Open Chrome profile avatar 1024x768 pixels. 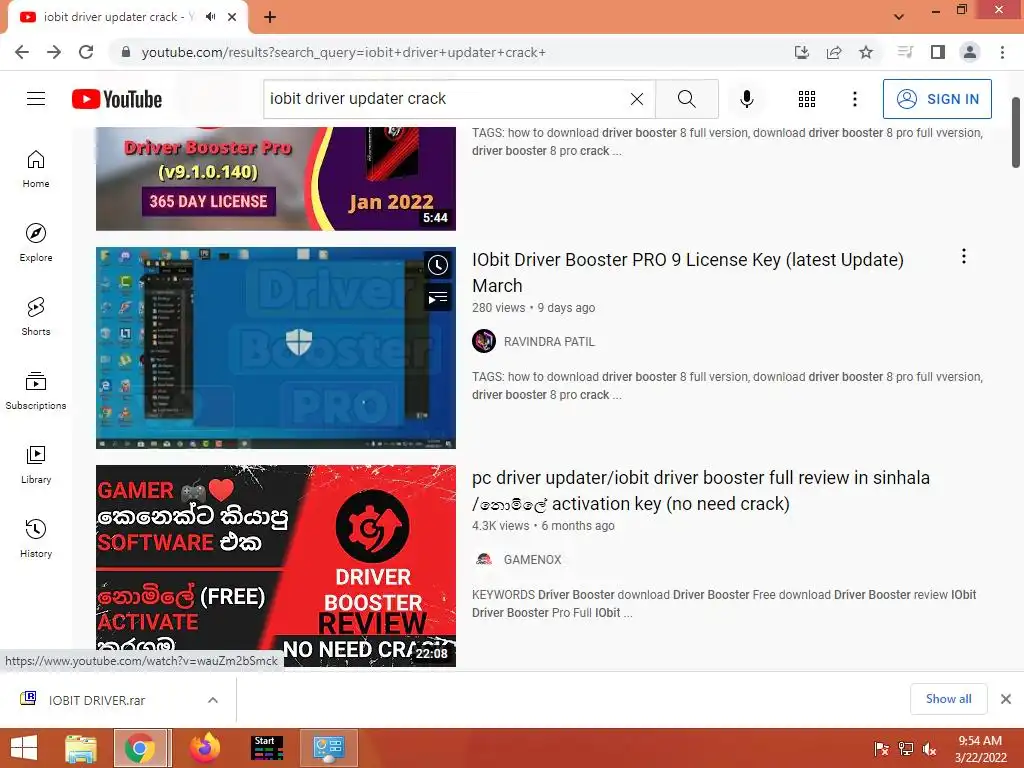point(970,52)
